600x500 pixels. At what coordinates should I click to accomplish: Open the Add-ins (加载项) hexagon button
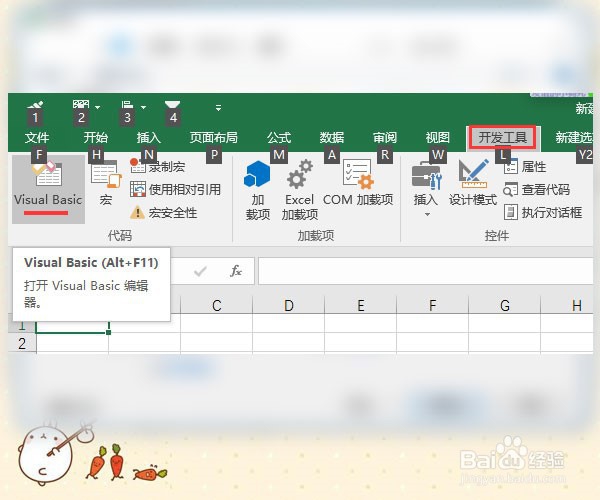pos(258,190)
